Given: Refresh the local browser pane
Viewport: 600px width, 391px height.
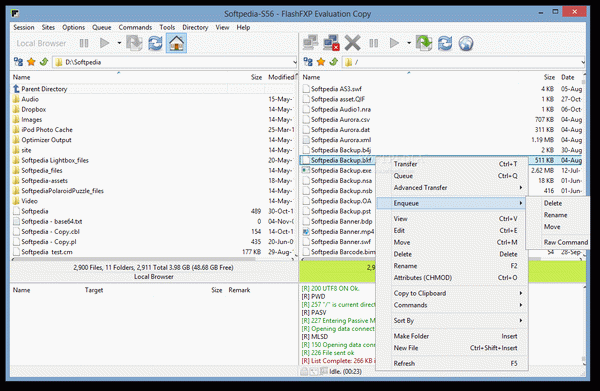Looking at the screenshot, I should [155, 43].
